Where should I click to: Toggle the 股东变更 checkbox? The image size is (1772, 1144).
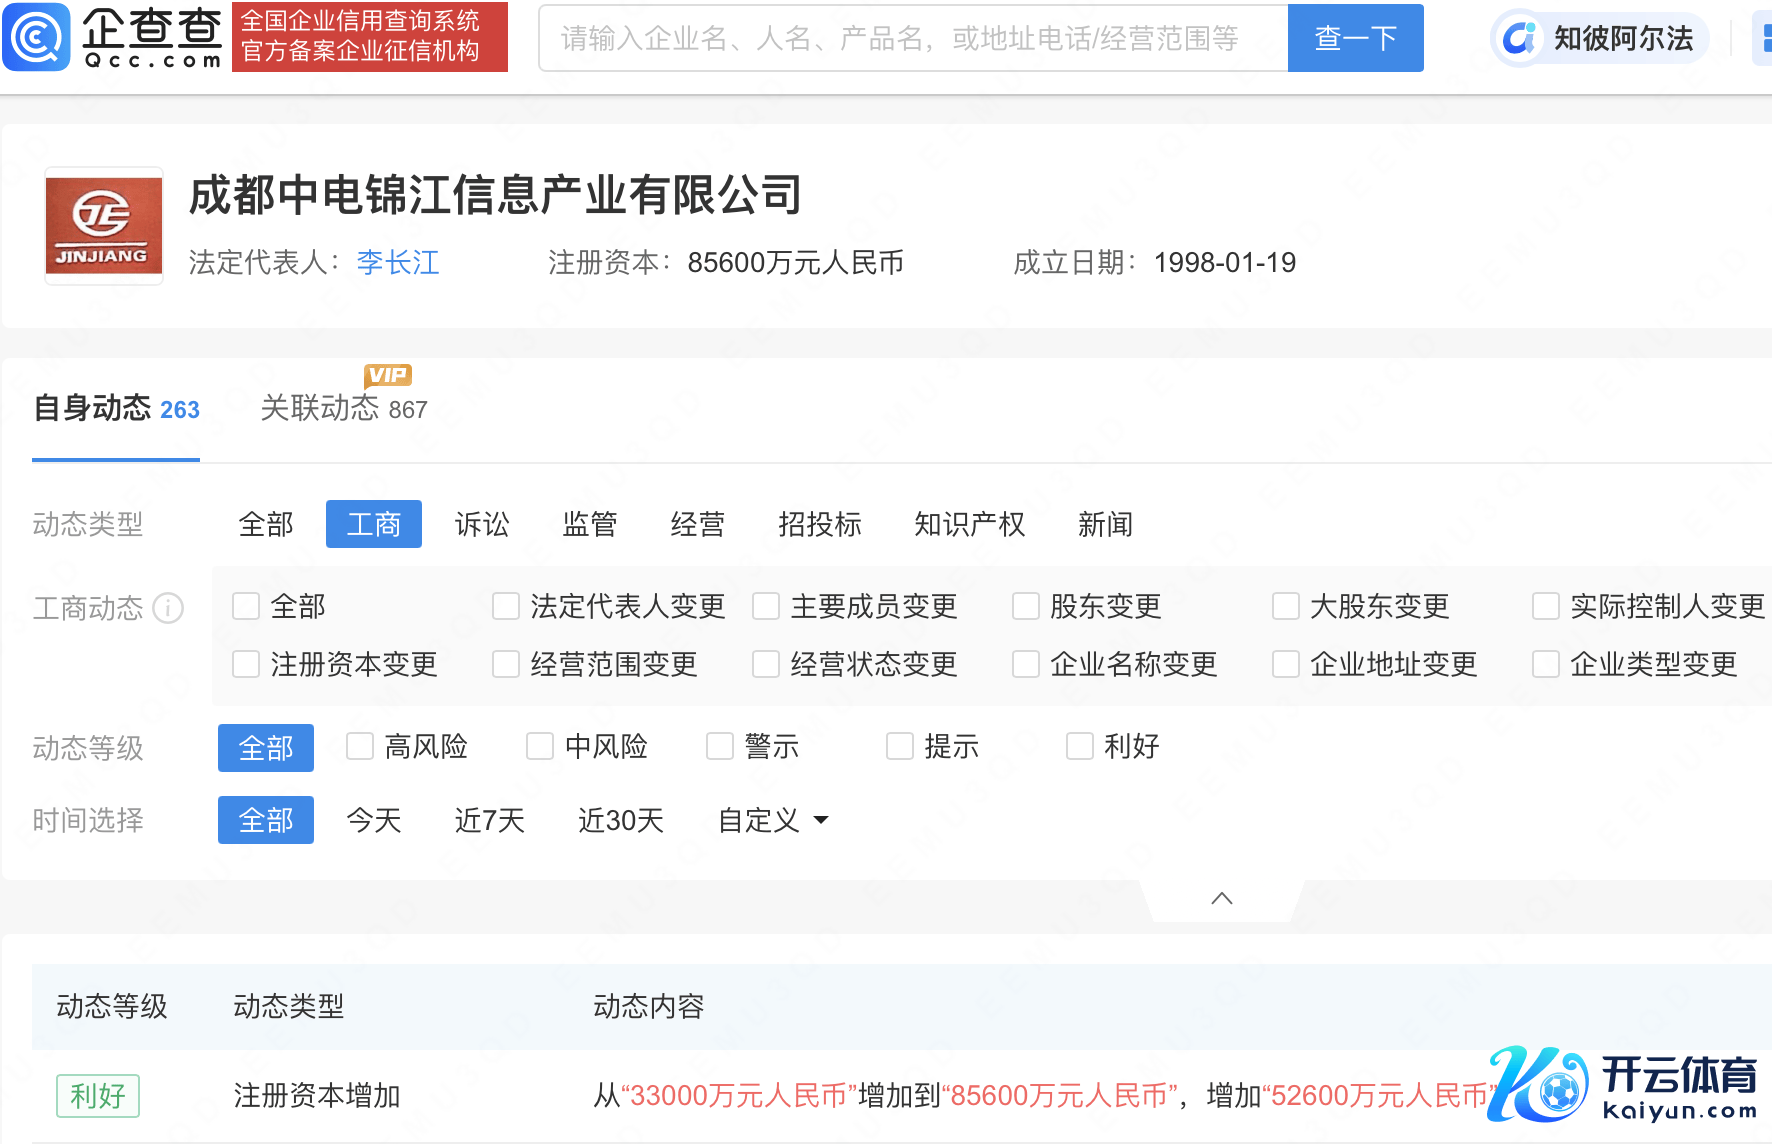(1026, 606)
